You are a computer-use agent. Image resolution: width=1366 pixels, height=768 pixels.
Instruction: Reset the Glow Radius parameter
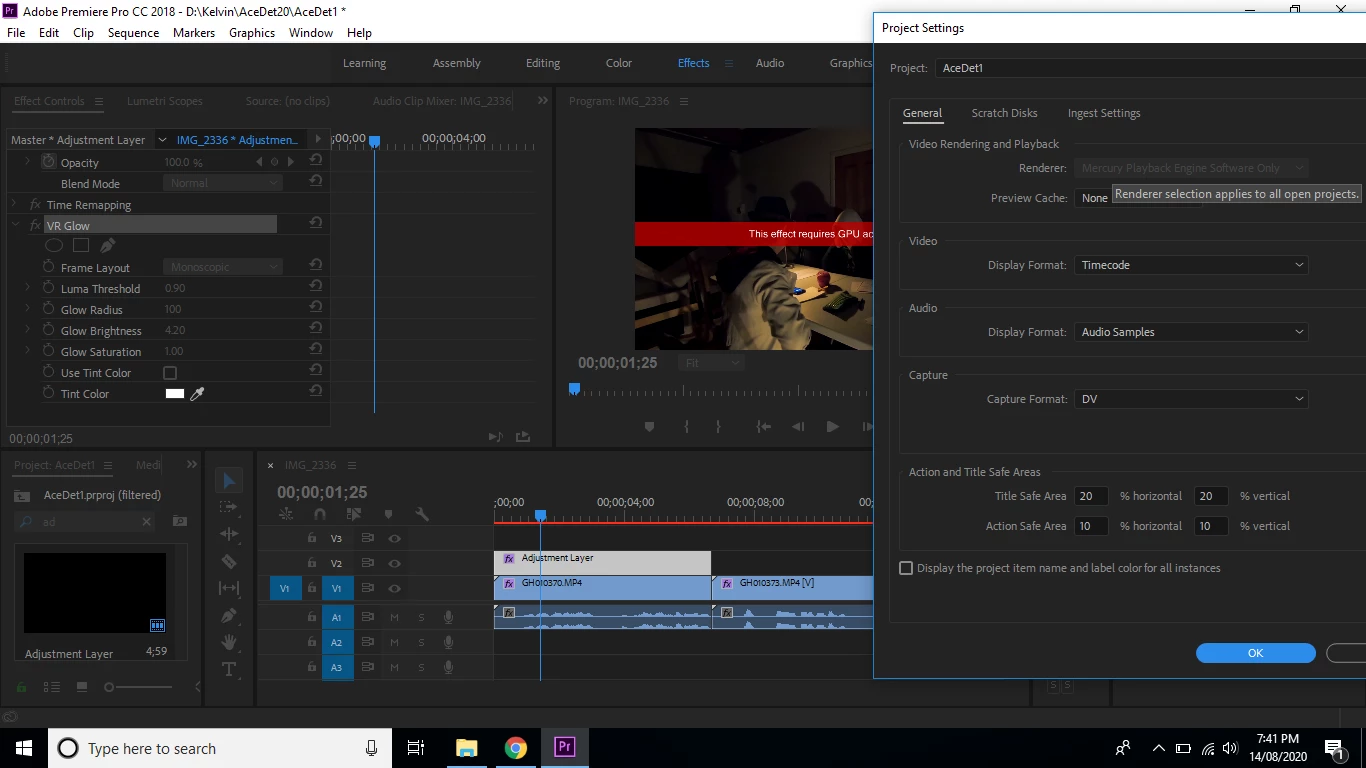[x=316, y=309]
